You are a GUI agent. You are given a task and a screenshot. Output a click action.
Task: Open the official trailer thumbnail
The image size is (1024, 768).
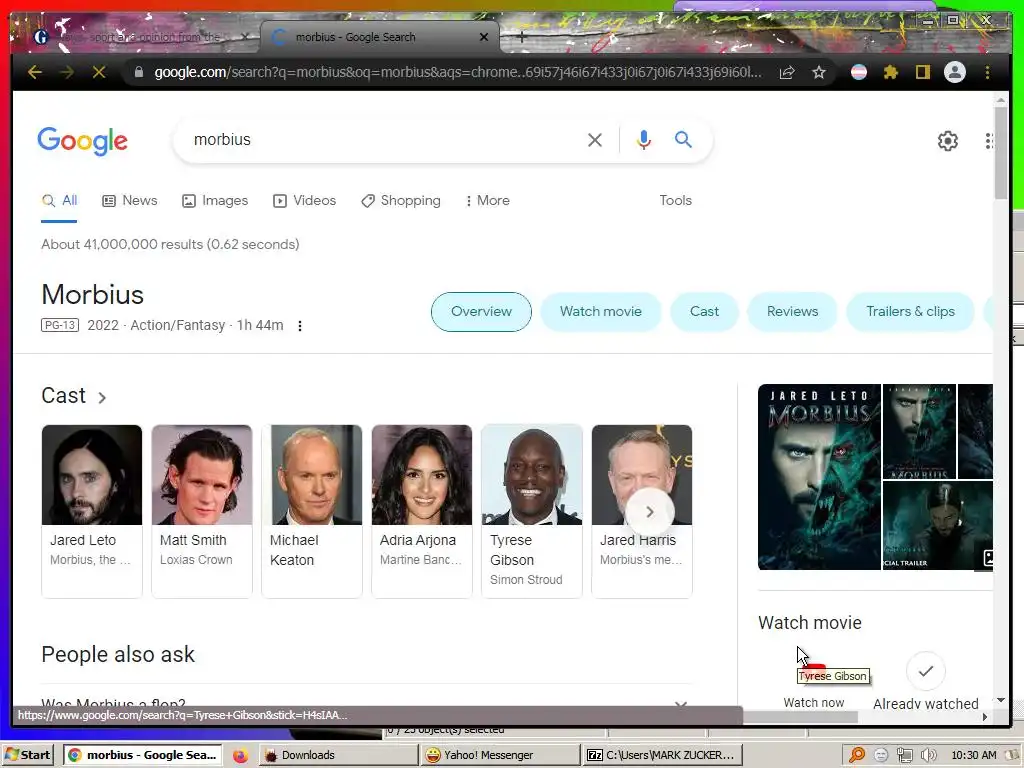(x=938, y=525)
